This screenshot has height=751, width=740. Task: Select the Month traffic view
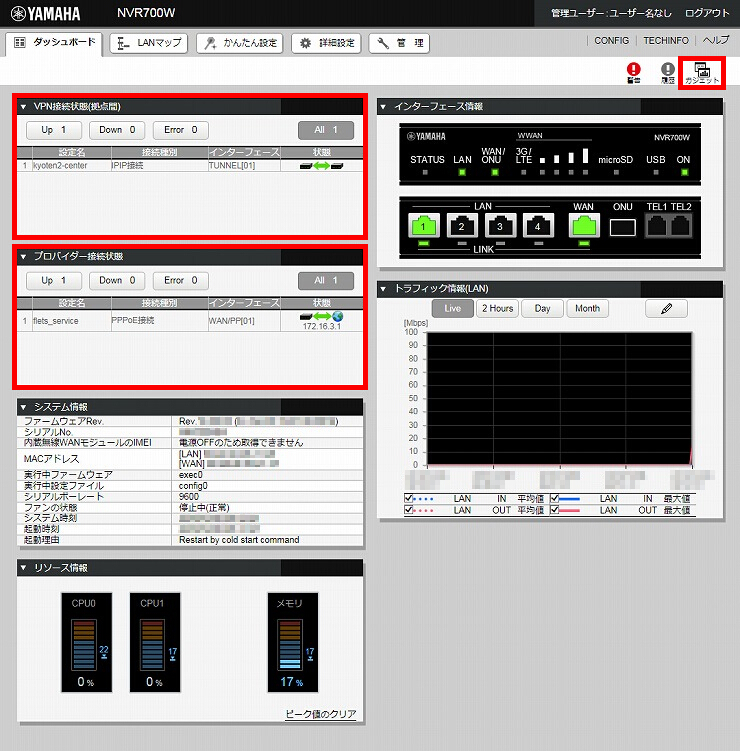point(588,308)
